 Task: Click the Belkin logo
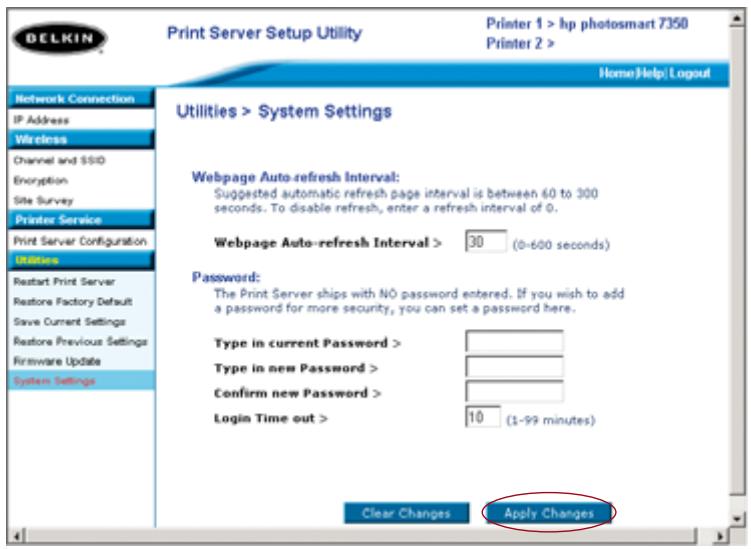(x=60, y=38)
